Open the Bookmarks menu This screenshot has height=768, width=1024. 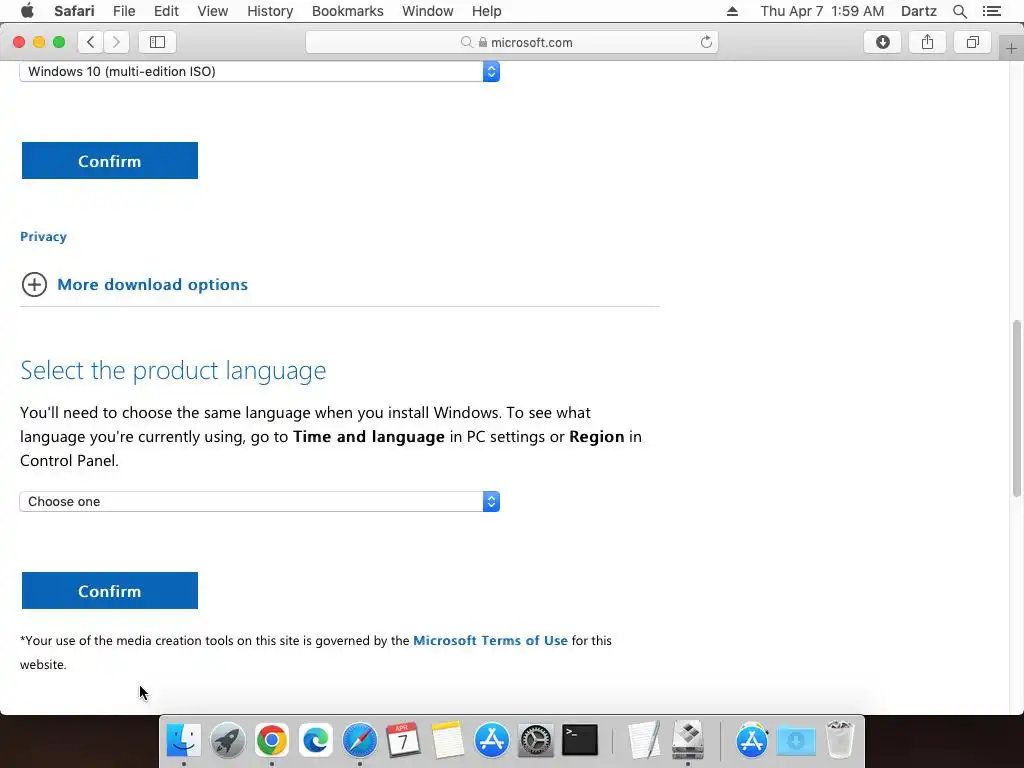click(347, 11)
